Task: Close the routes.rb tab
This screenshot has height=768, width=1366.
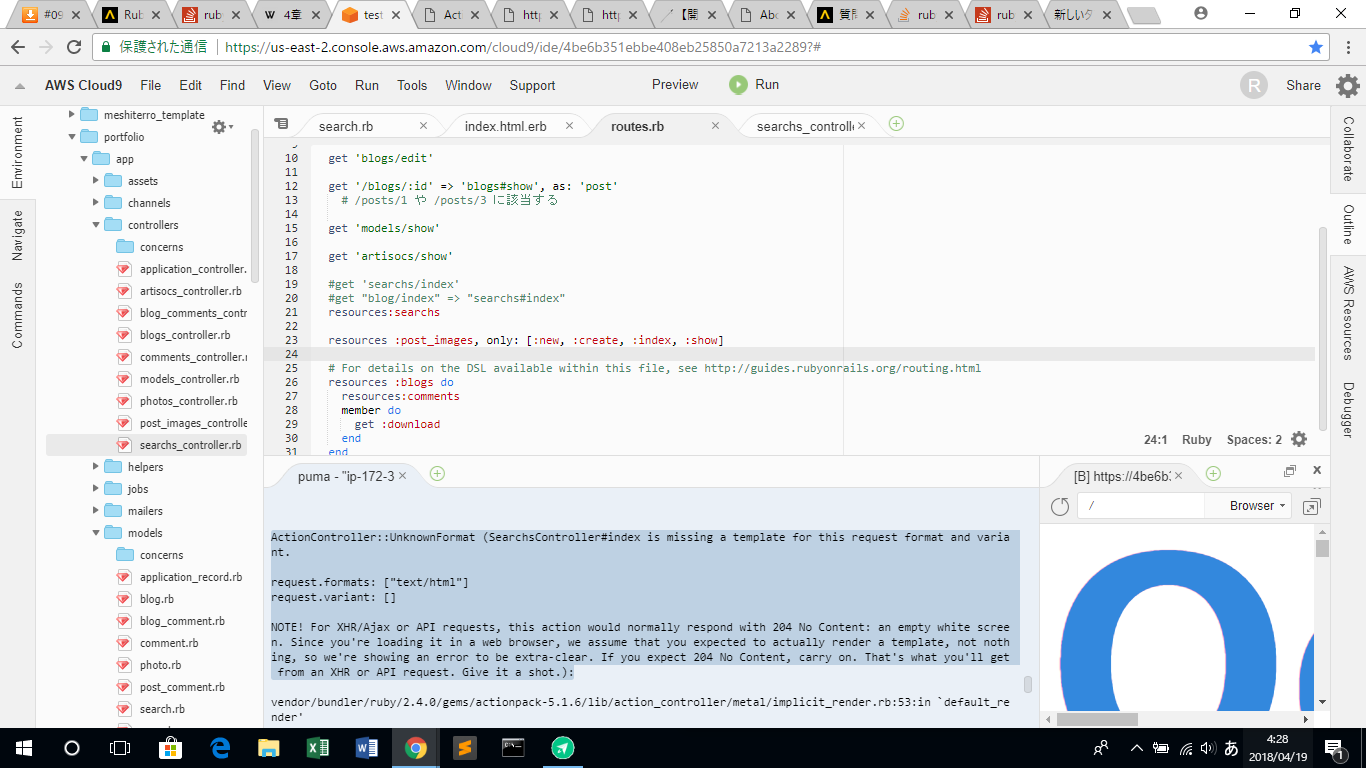Action: [715, 126]
